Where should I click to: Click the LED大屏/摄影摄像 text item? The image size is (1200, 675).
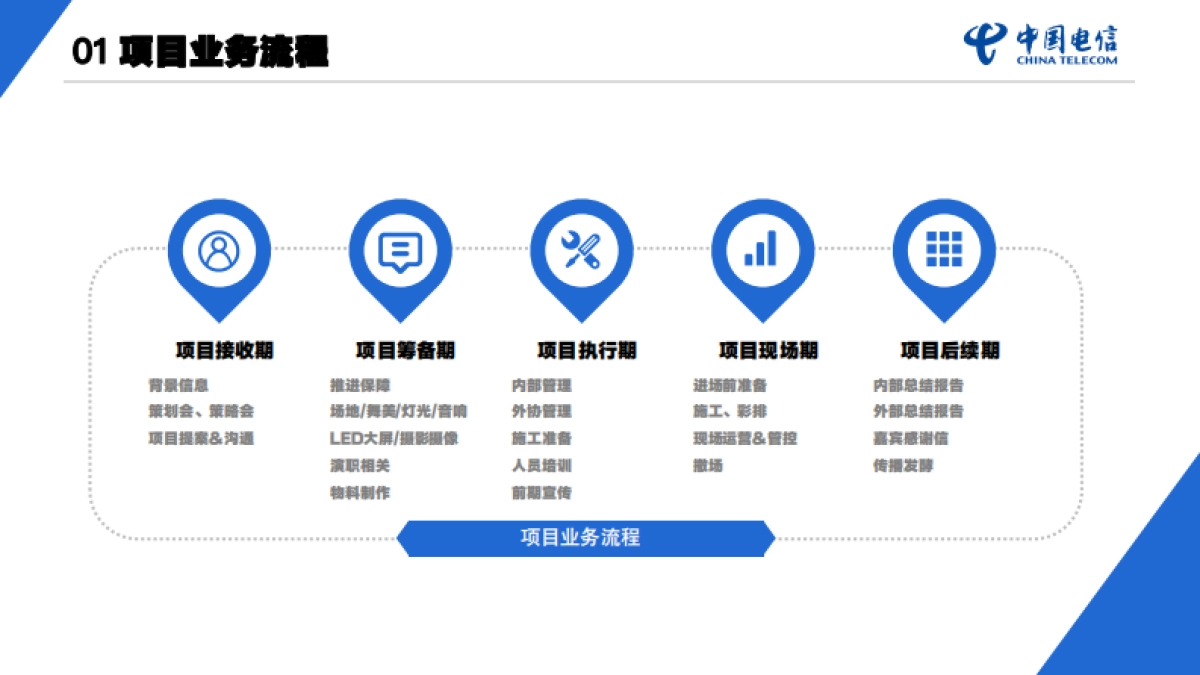[x=394, y=438]
